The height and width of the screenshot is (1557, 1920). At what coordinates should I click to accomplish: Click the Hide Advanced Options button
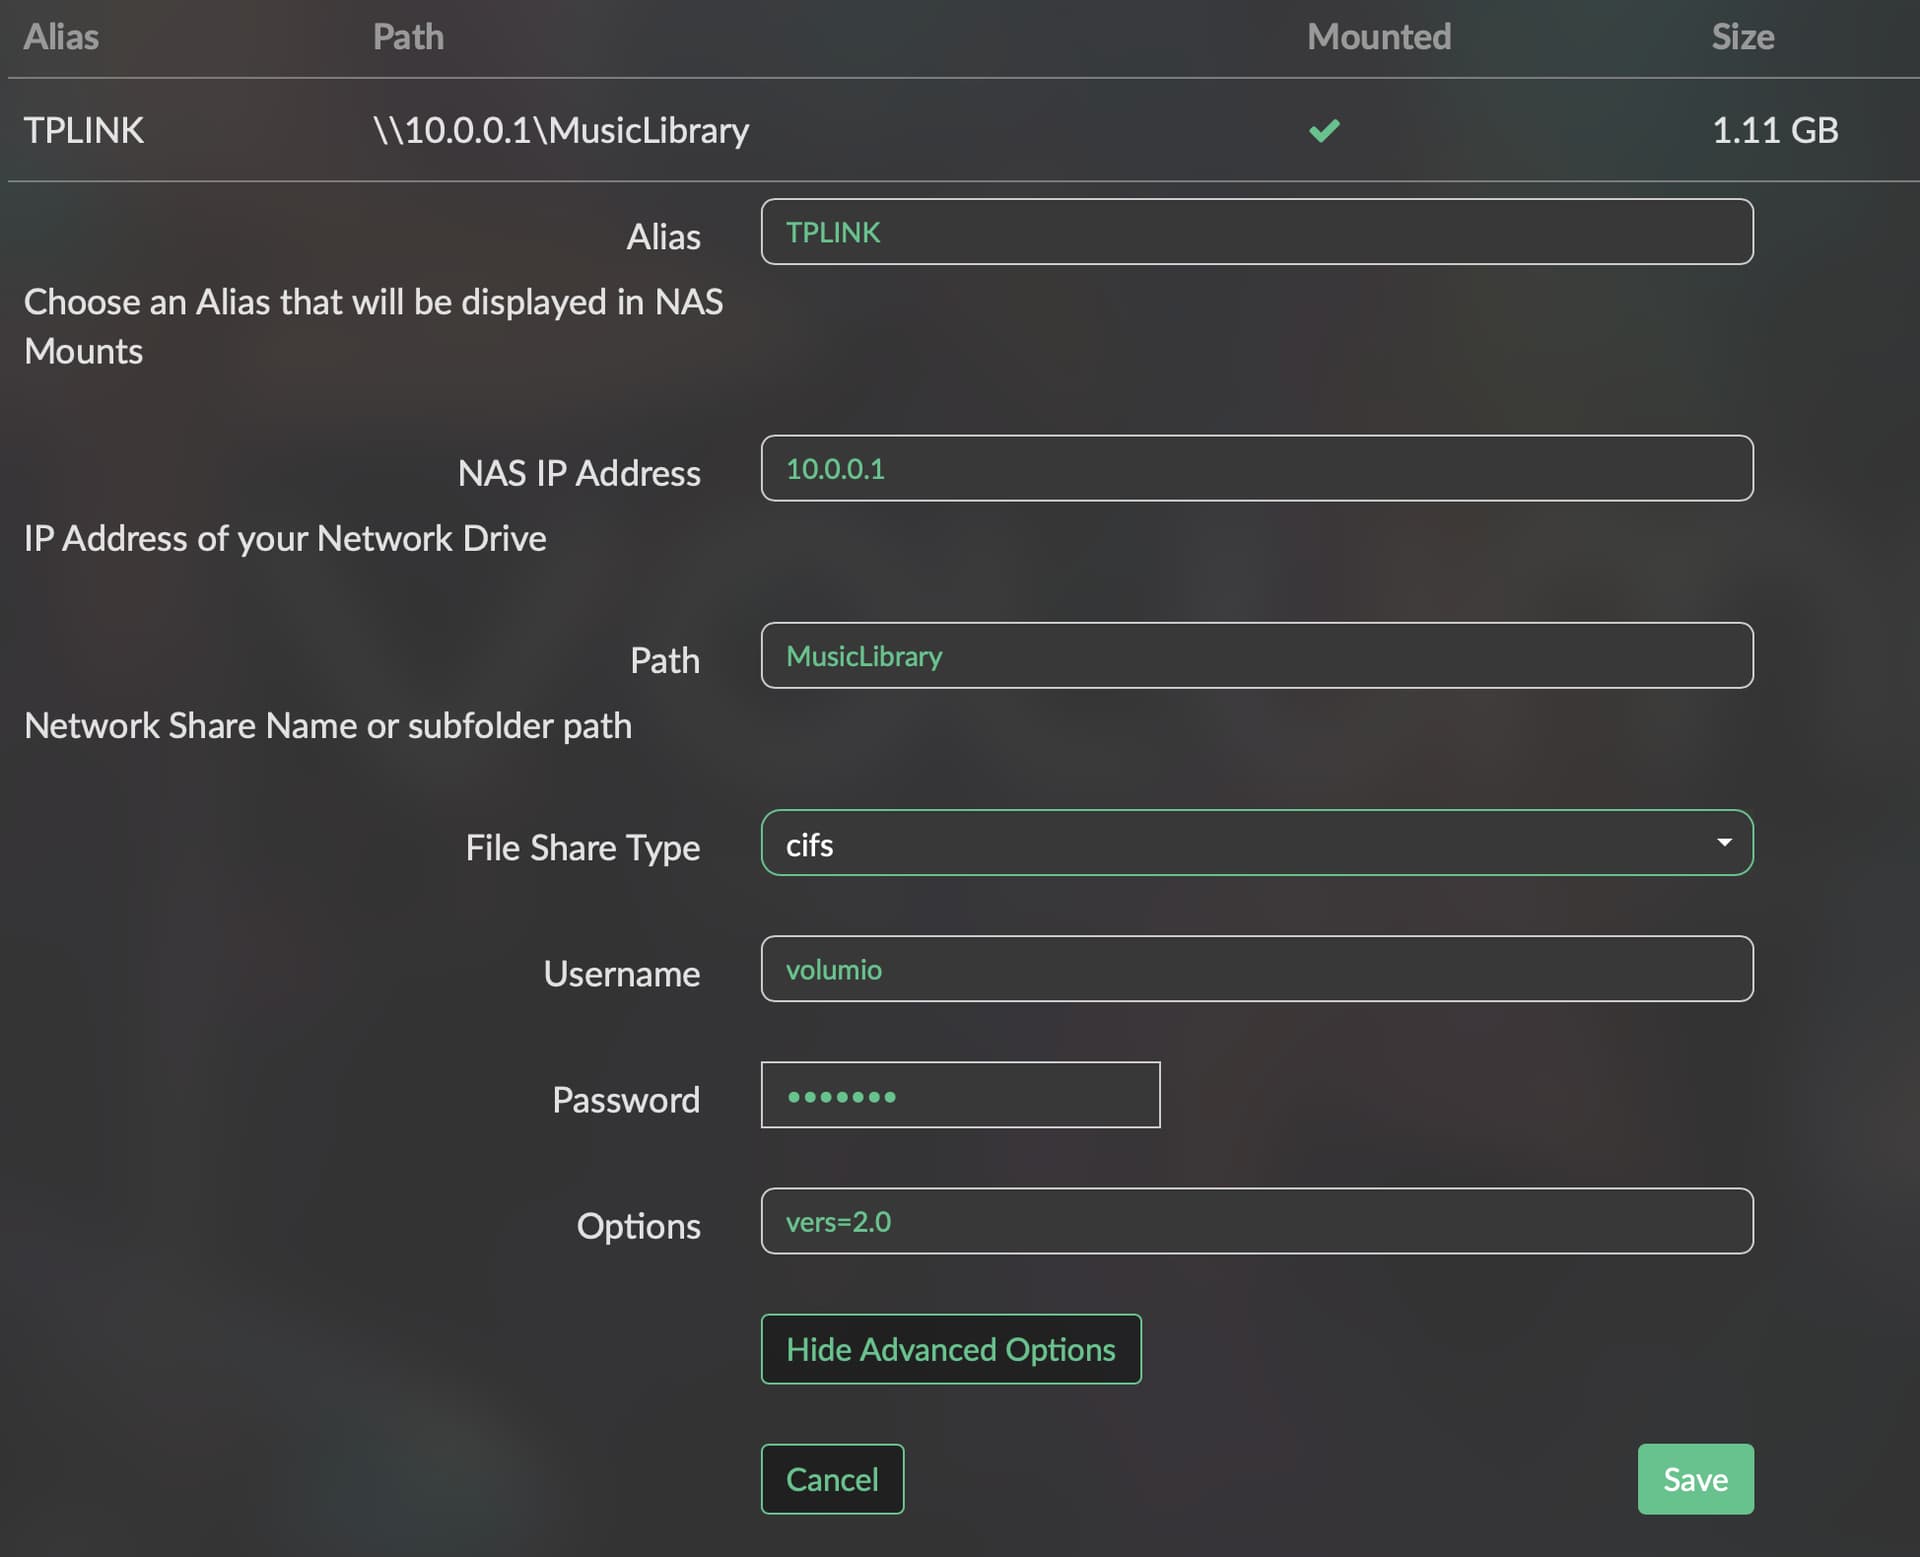tap(950, 1349)
